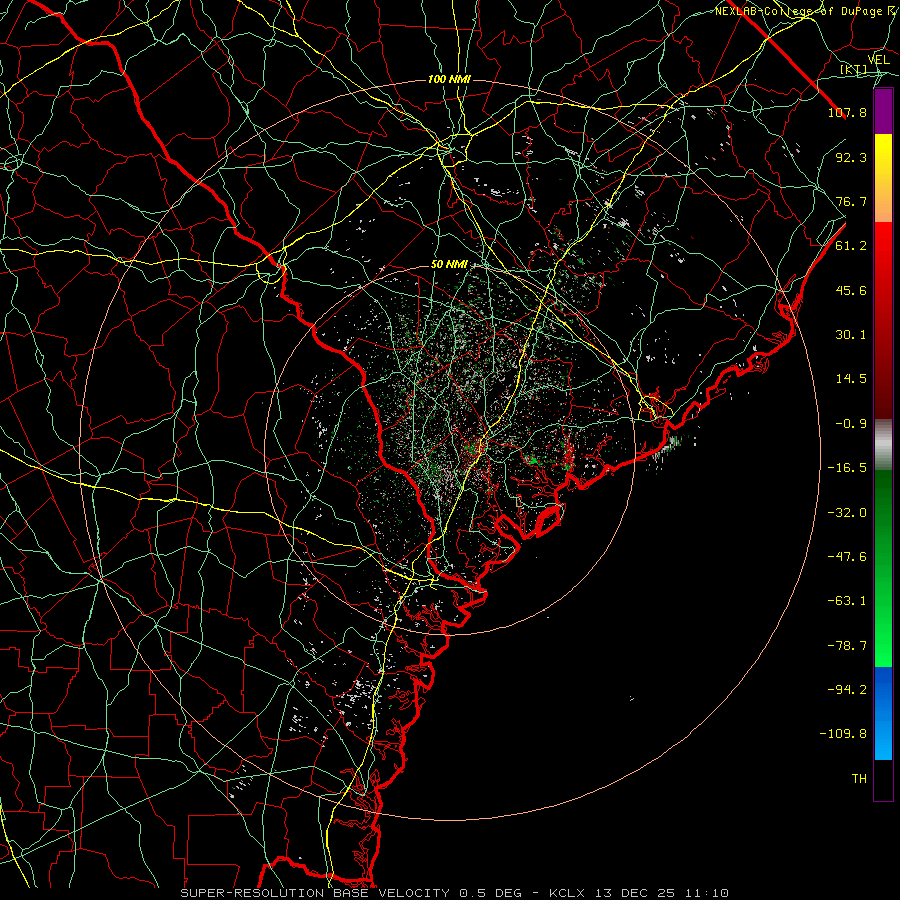Click the -16.5 velocity scale value
Viewport: 900px width, 900px height.
pyautogui.click(x=847, y=468)
